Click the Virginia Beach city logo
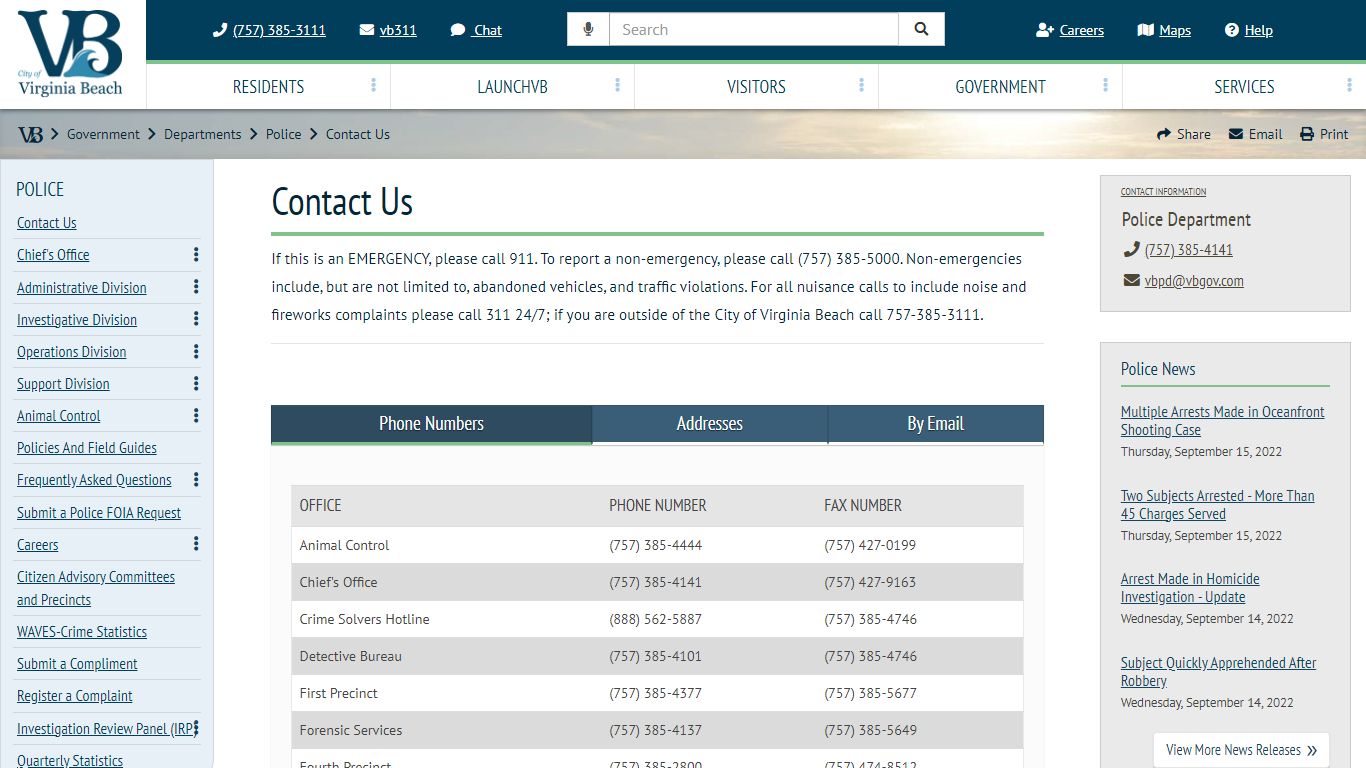 tap(70, 53)
